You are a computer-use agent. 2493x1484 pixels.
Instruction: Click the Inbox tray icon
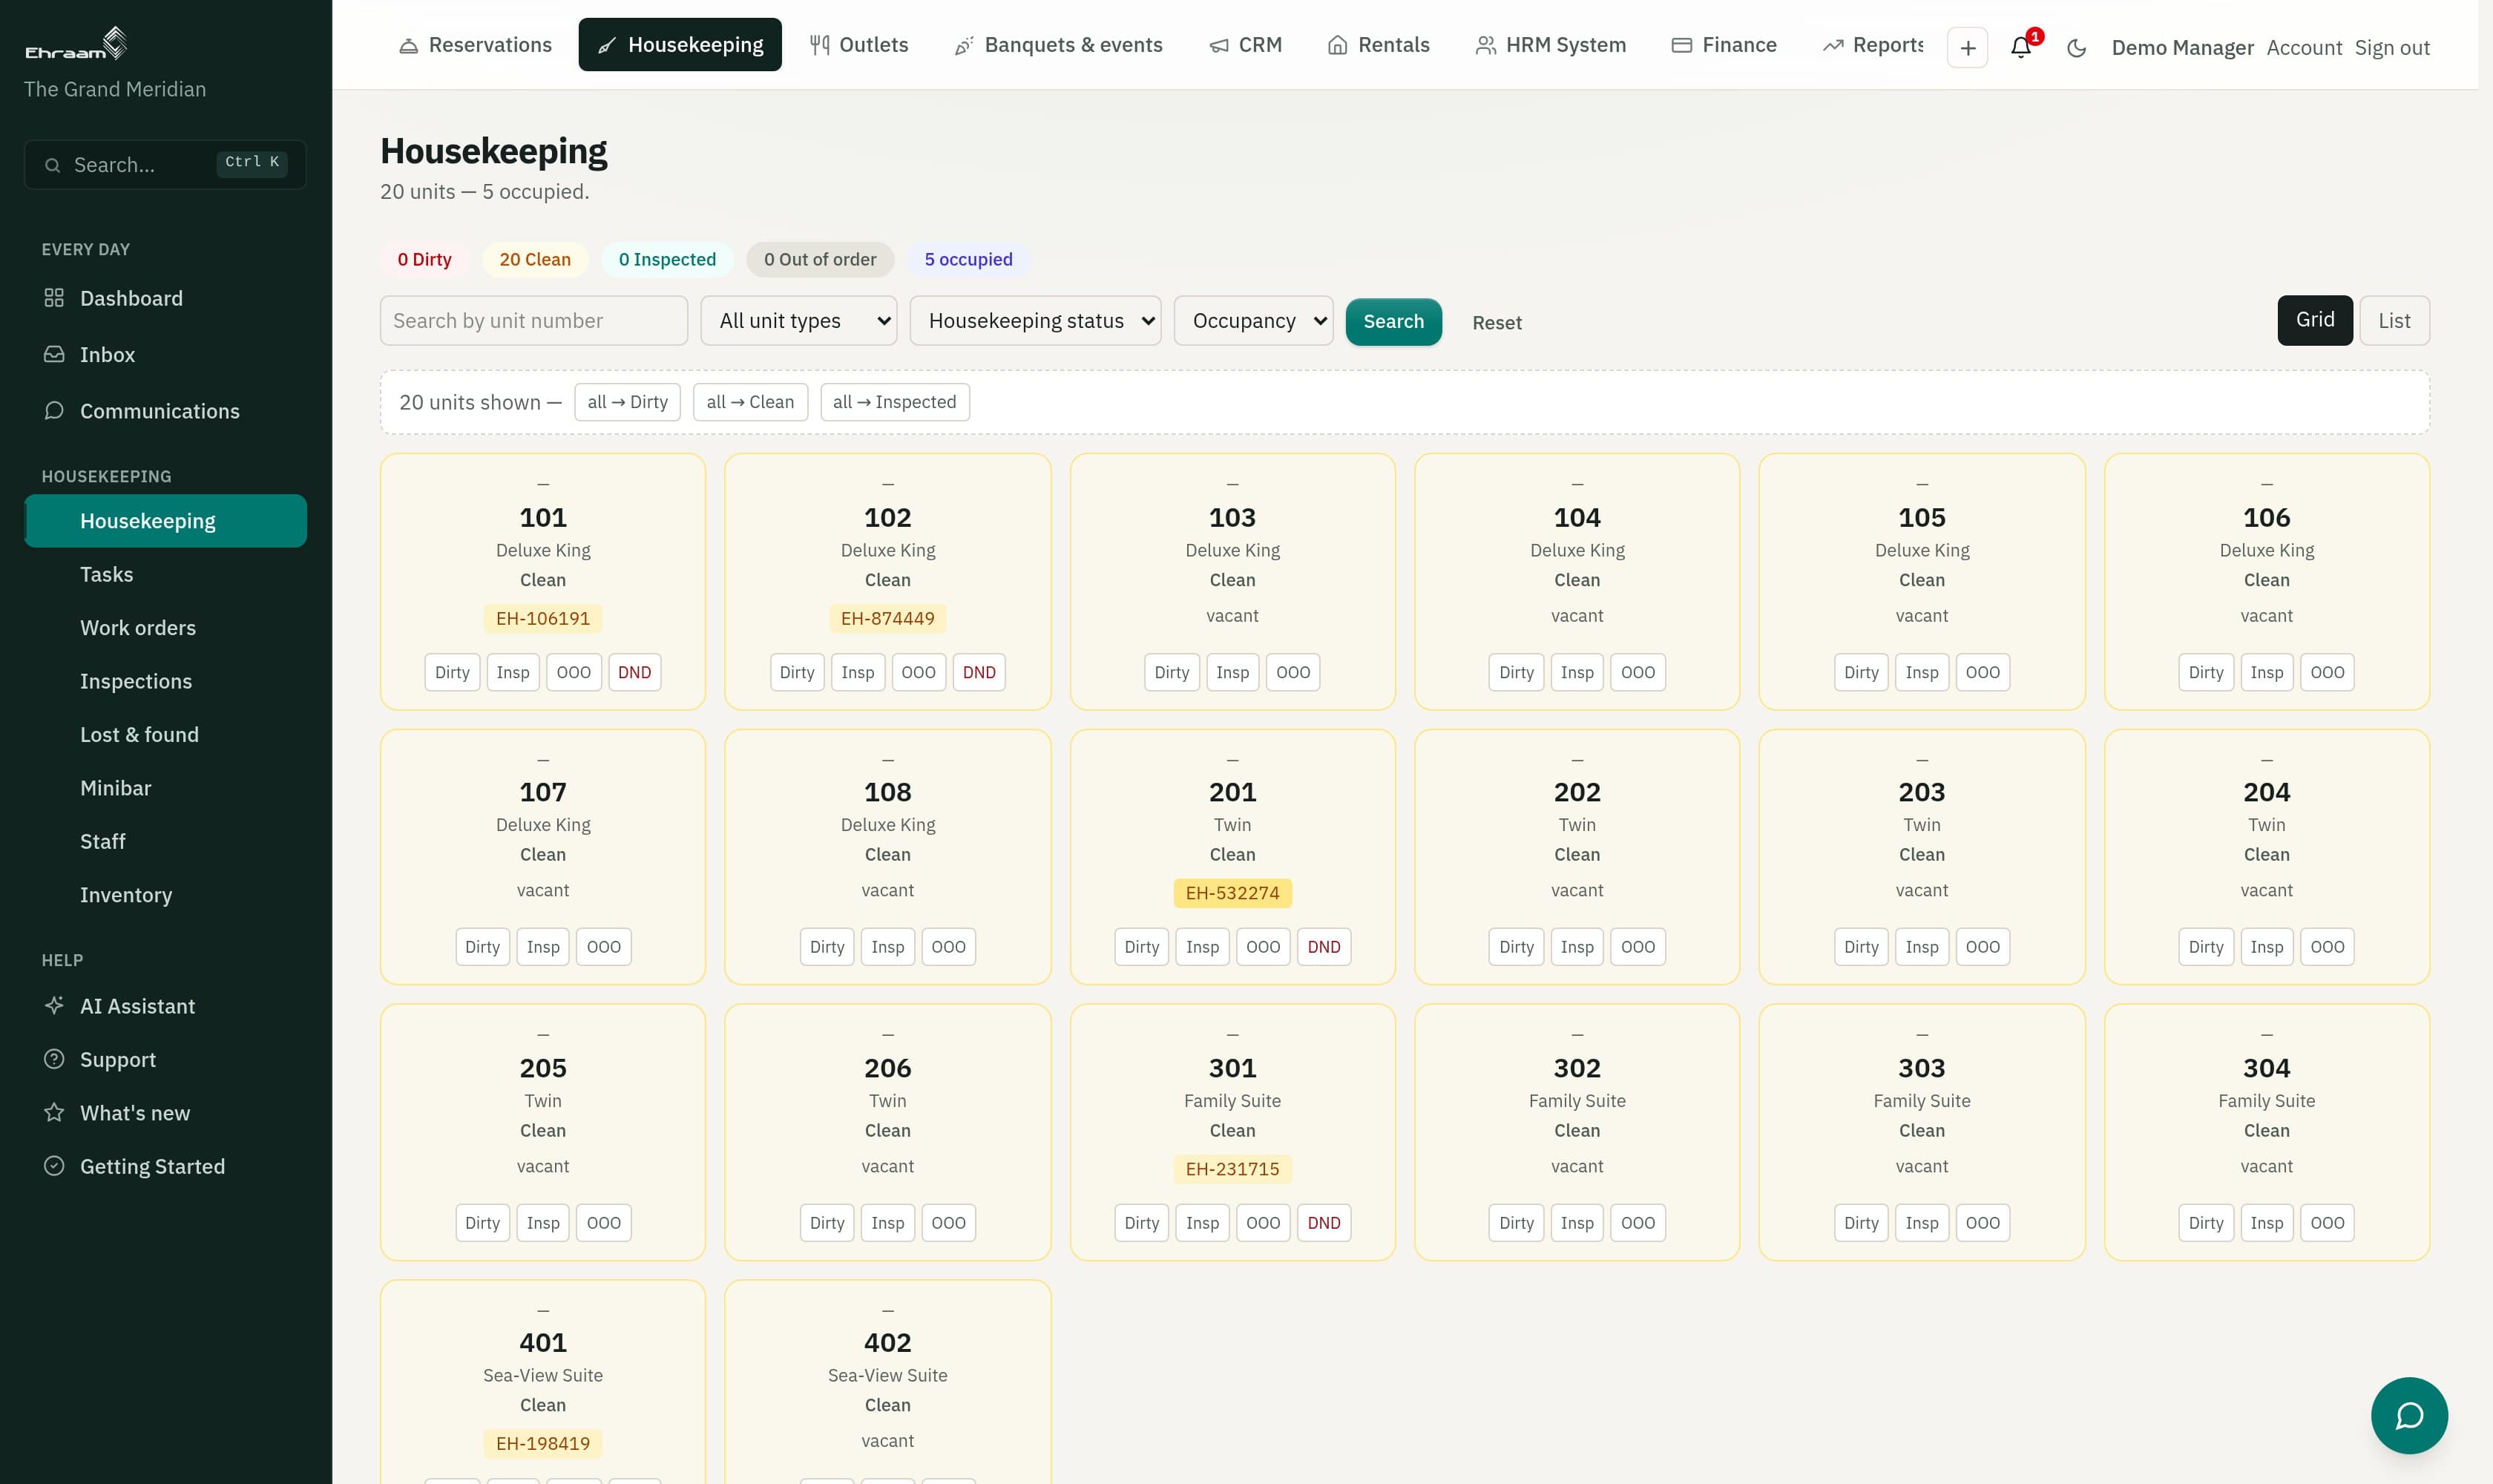[54, 354]
